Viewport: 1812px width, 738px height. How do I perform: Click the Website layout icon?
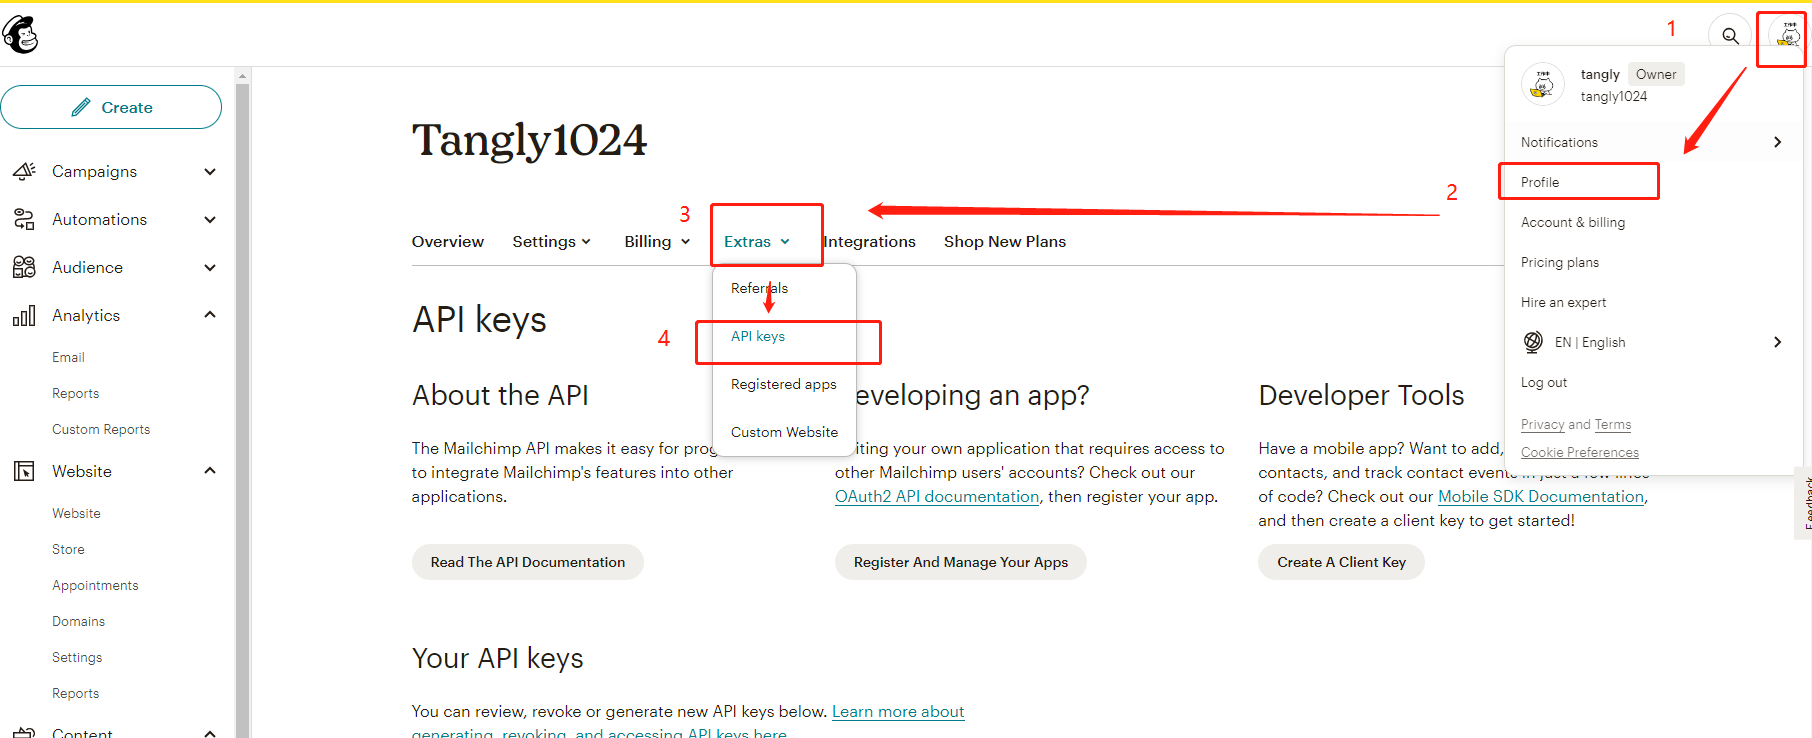point(24,471)
